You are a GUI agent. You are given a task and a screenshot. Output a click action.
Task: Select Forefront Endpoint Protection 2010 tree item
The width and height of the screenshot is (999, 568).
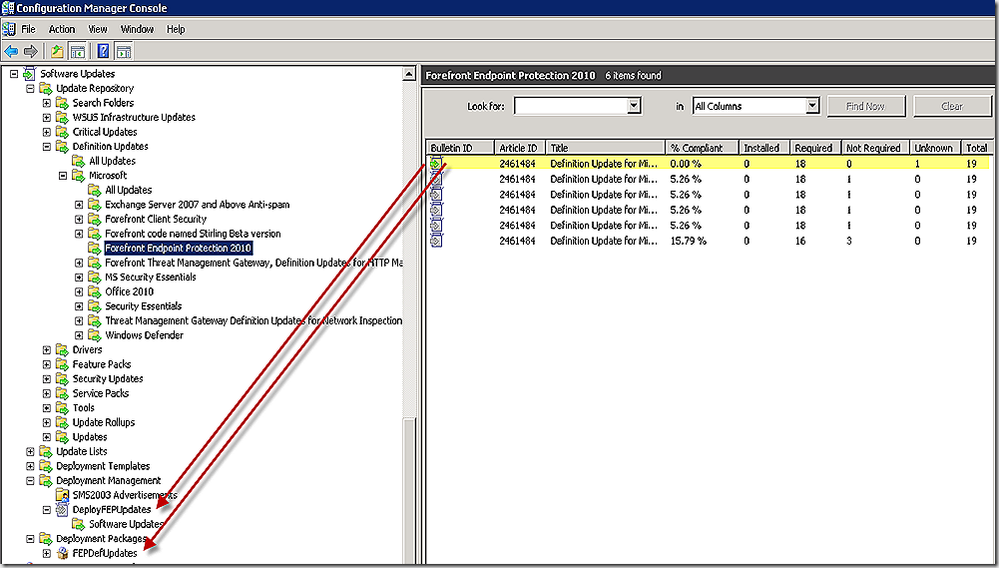(178, 248)
